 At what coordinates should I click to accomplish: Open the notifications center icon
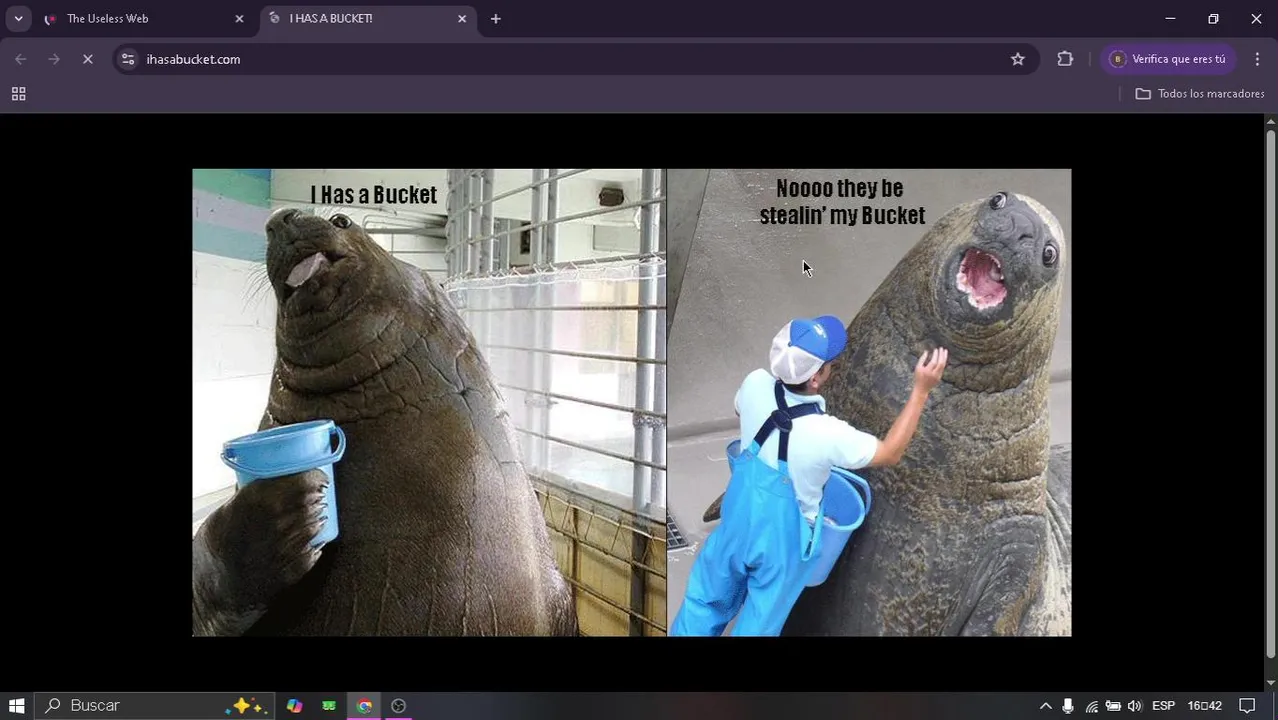point(1247,706)
